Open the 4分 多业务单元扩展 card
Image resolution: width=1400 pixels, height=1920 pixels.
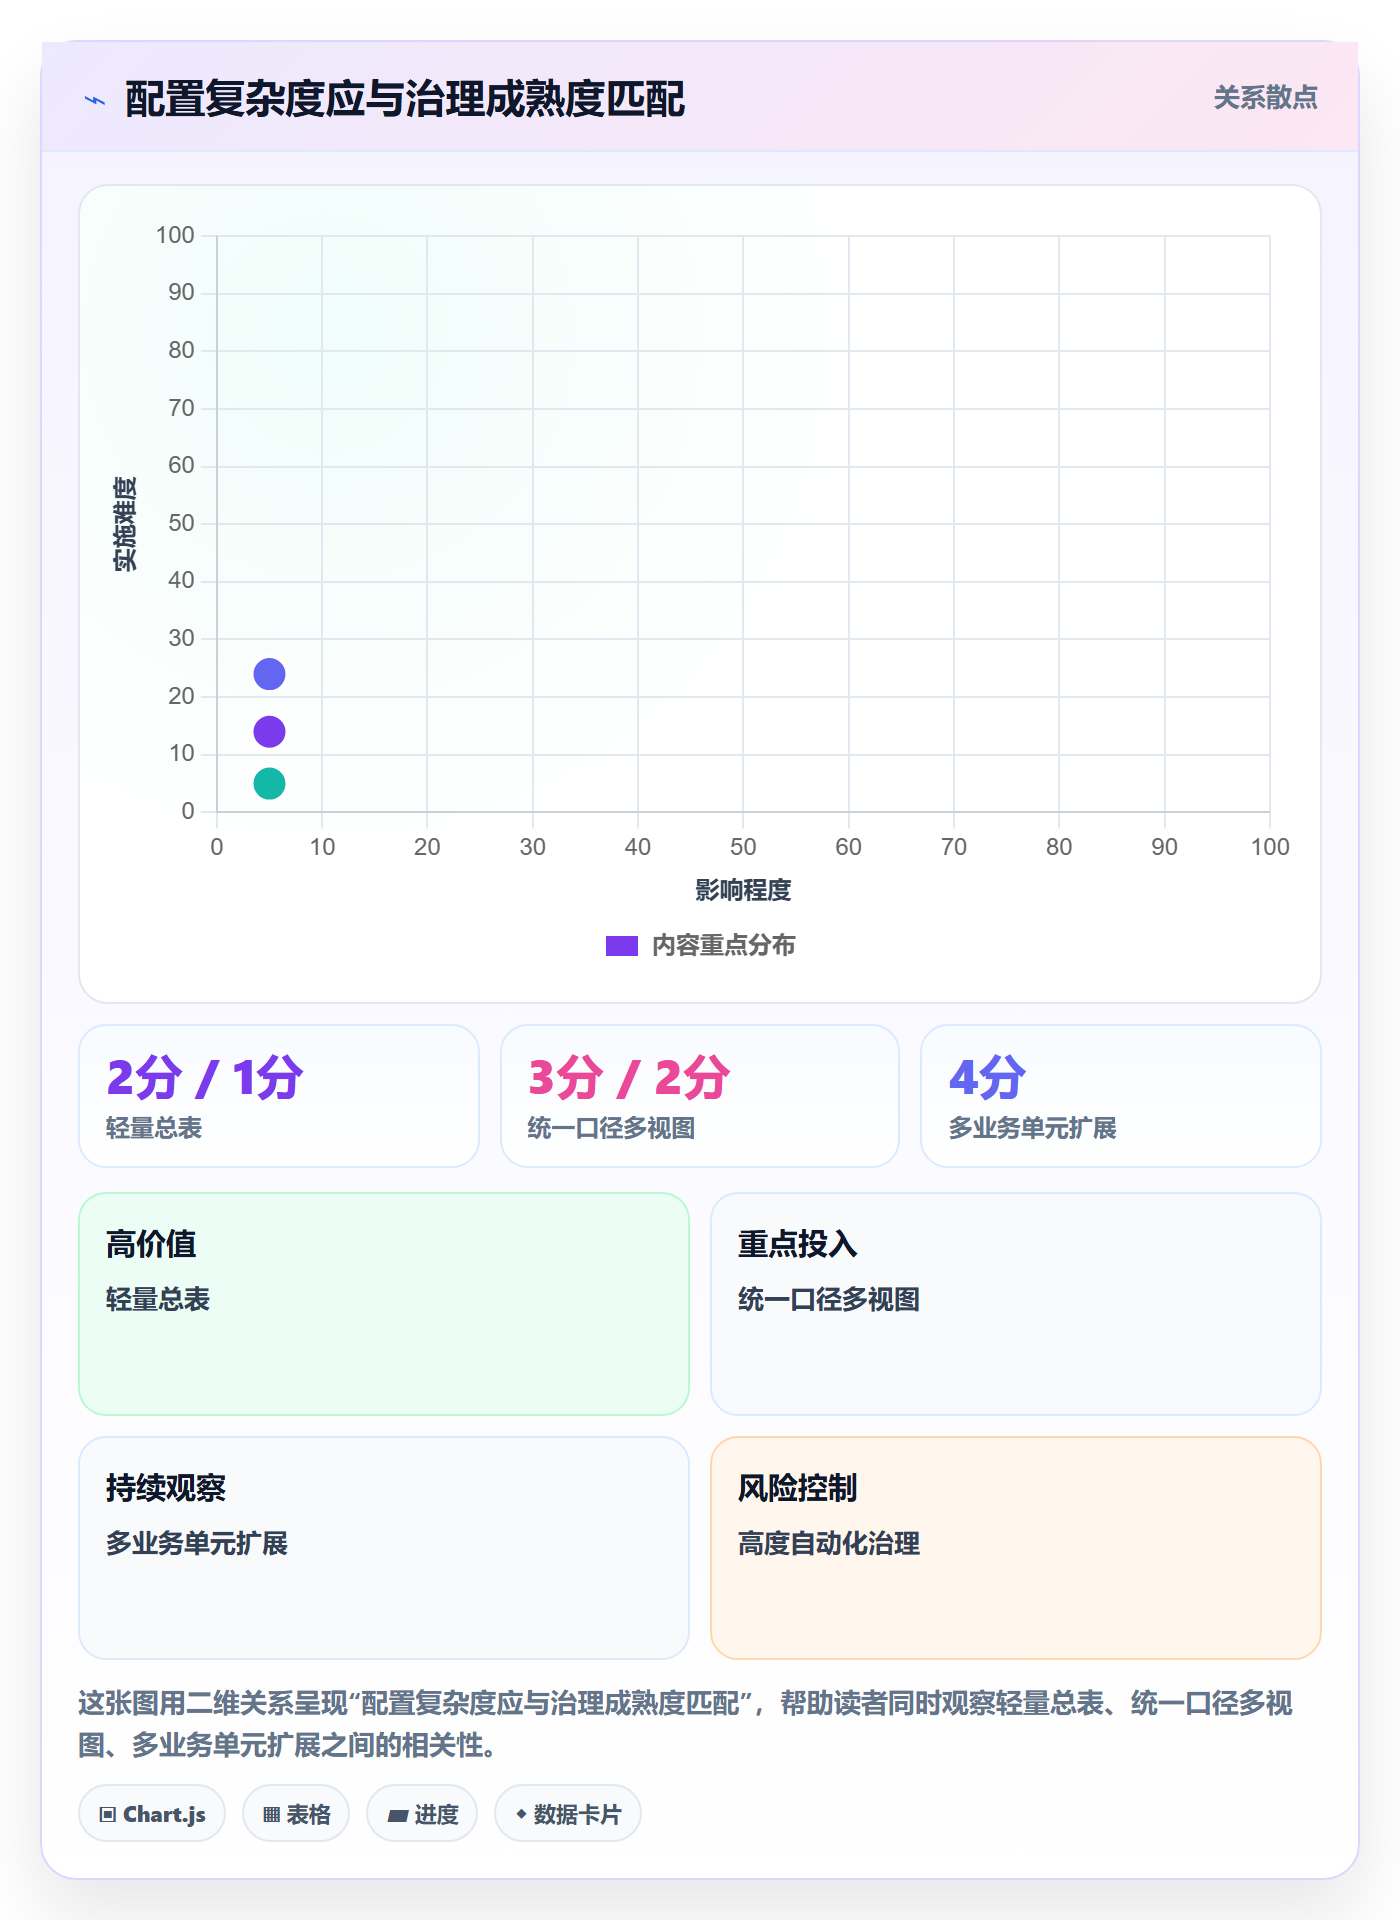click(1121, 1096)
